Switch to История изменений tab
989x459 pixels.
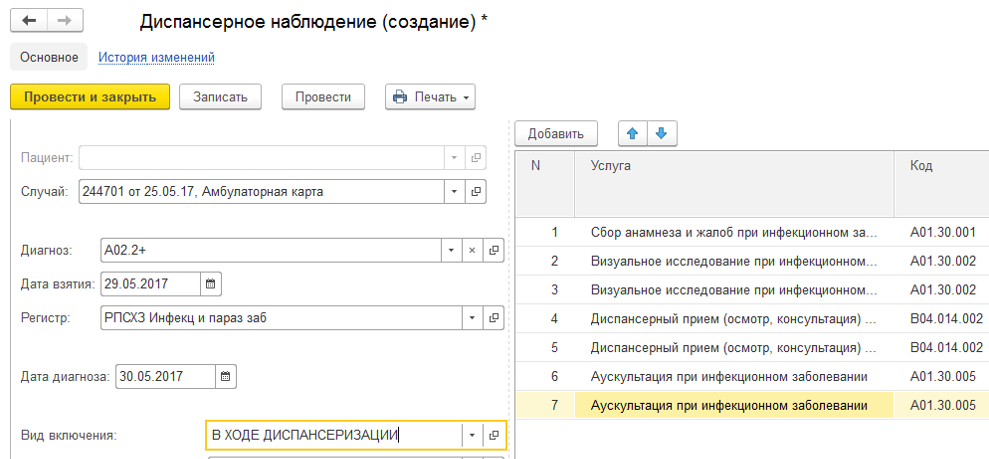coord(156,58)
